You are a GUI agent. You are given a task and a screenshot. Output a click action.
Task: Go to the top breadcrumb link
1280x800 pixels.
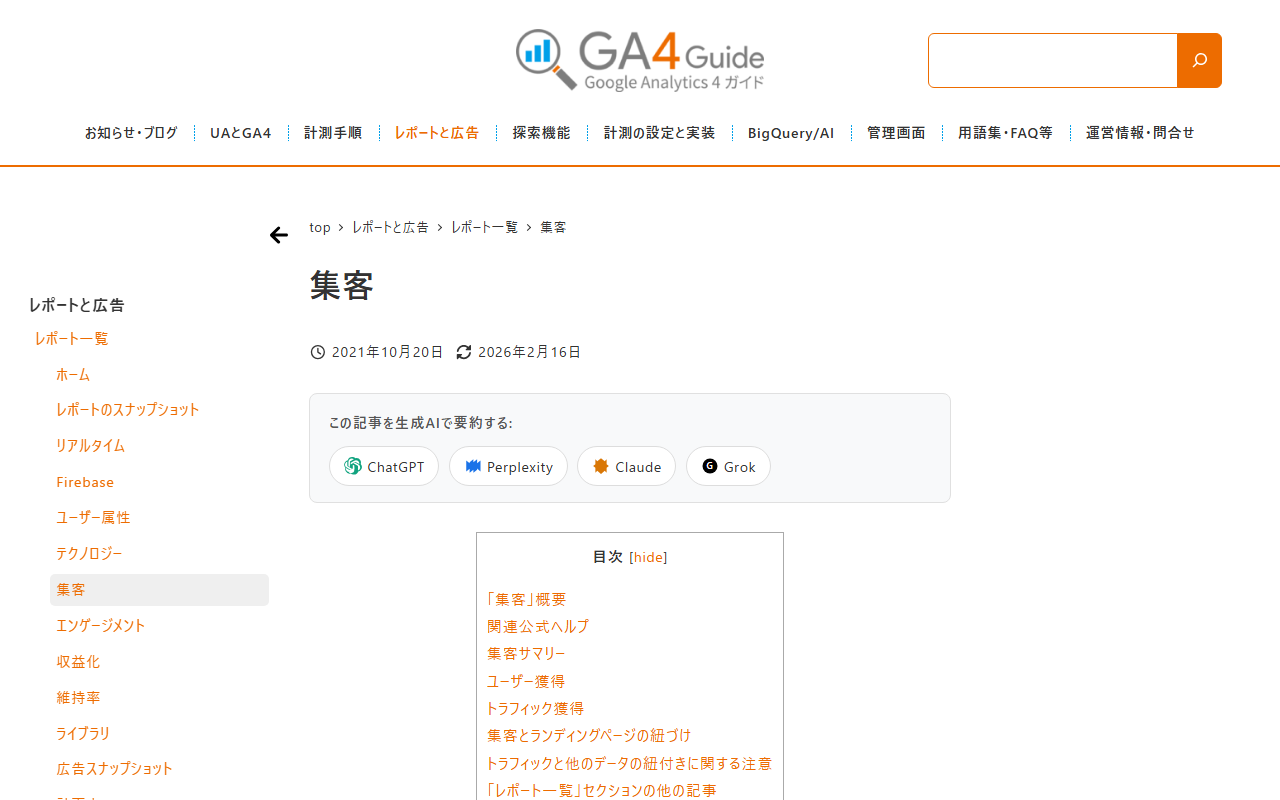click(320, 228)
